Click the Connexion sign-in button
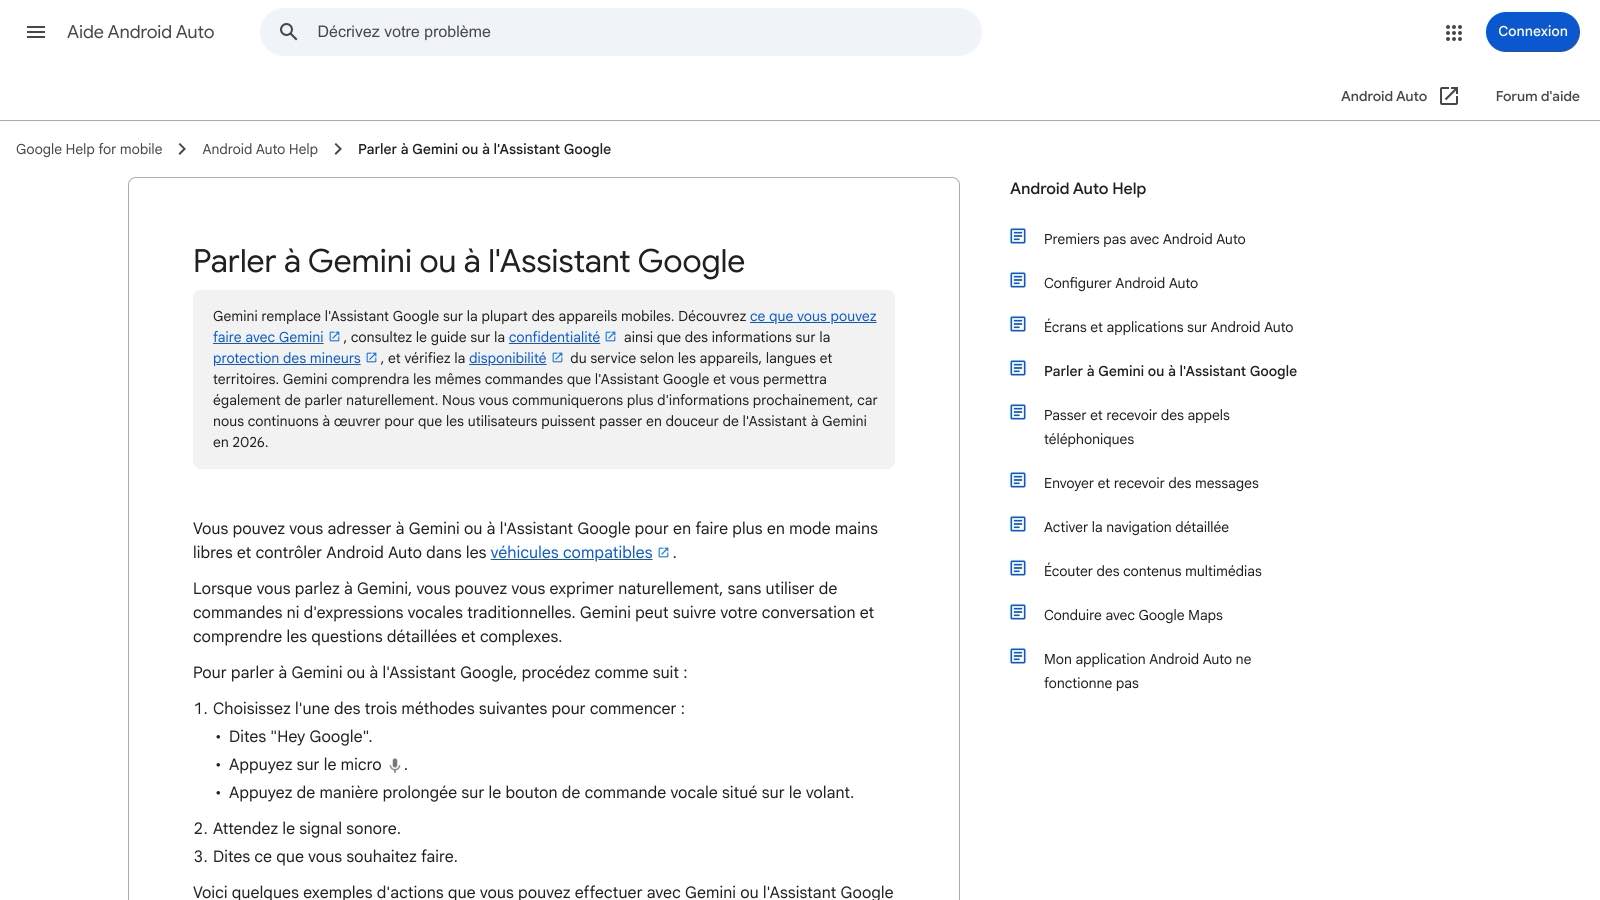This screenshot has width=1600, height=900. click(x=1532, y=32)
